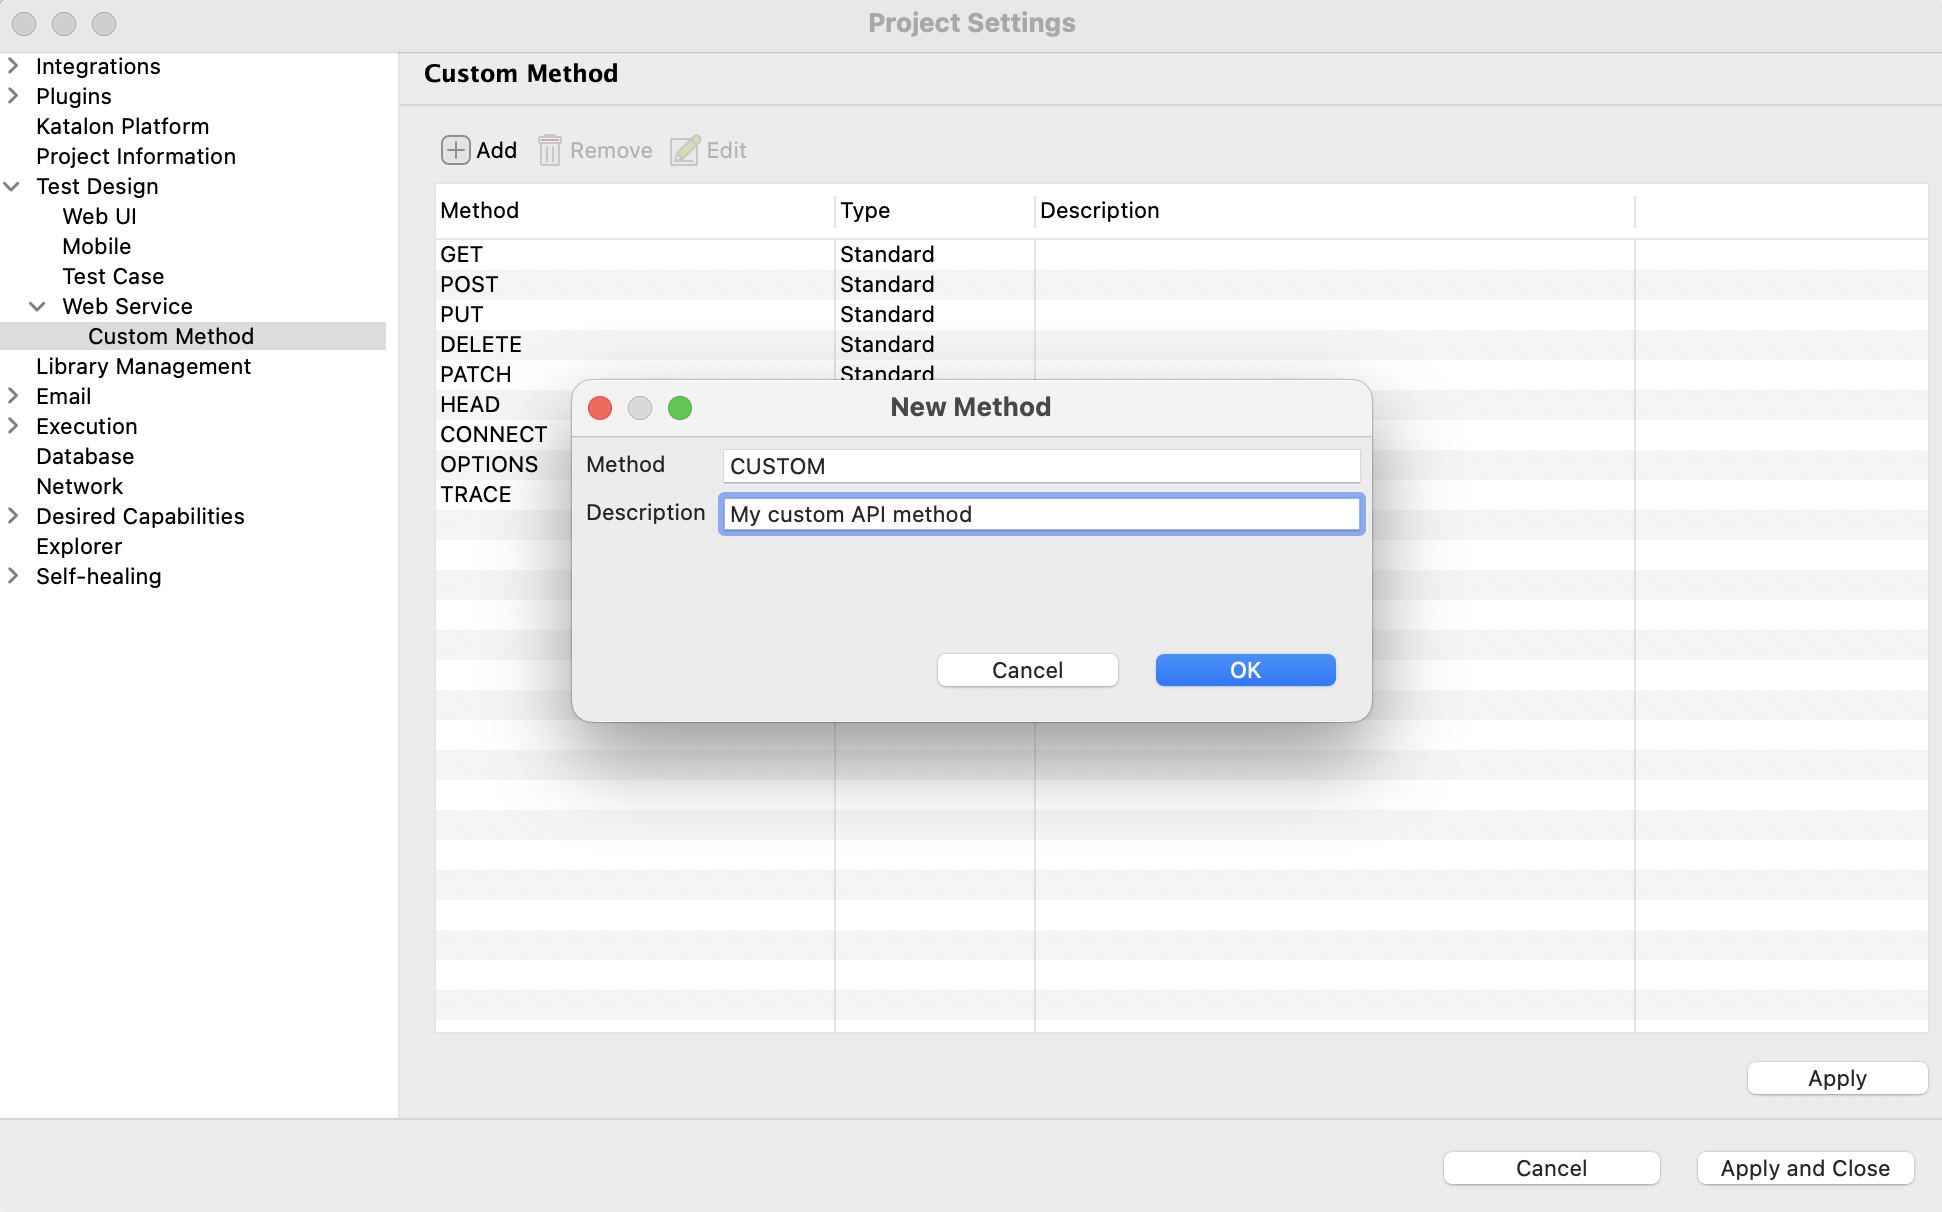The width and height of the screenshot is (1942, 1212).
Task: Open the Katalon Platform settings page
Action: [122, 126]
